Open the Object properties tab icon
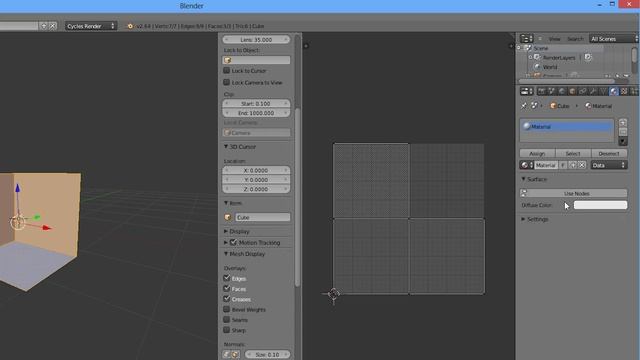 [572, 91]
